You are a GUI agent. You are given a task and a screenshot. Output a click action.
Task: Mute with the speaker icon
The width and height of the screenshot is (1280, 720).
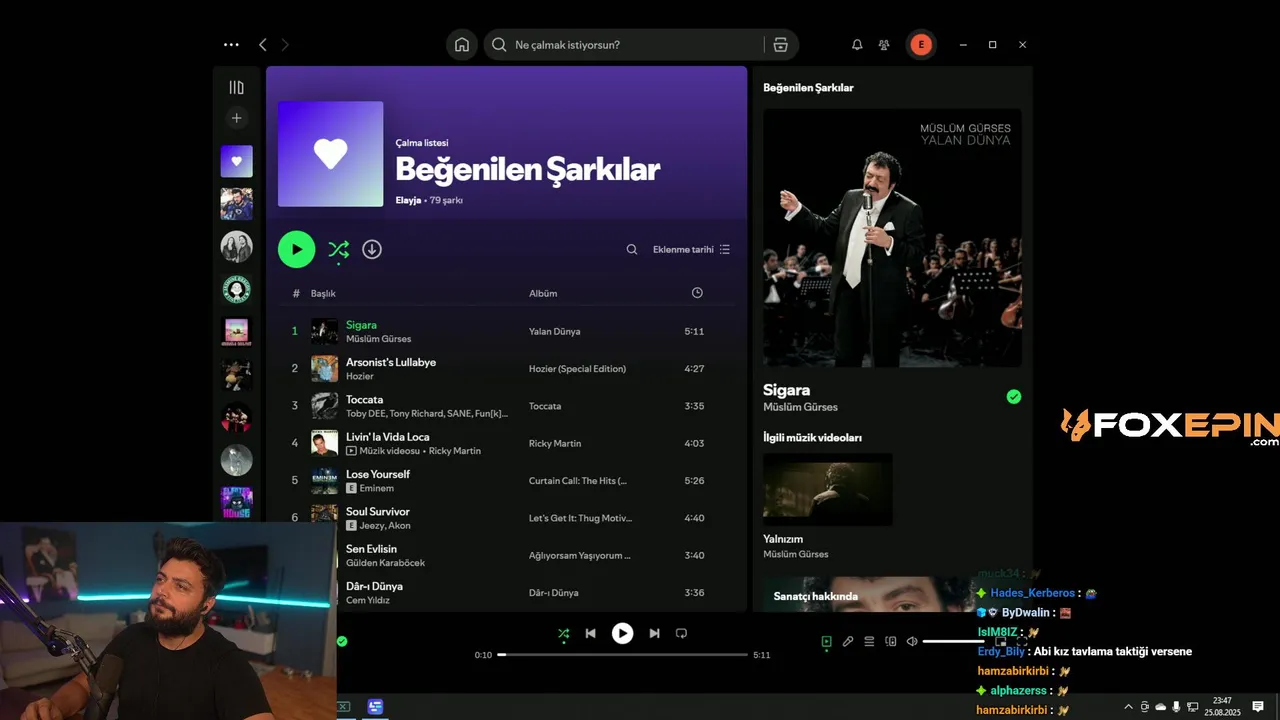(x=912, y=641)
